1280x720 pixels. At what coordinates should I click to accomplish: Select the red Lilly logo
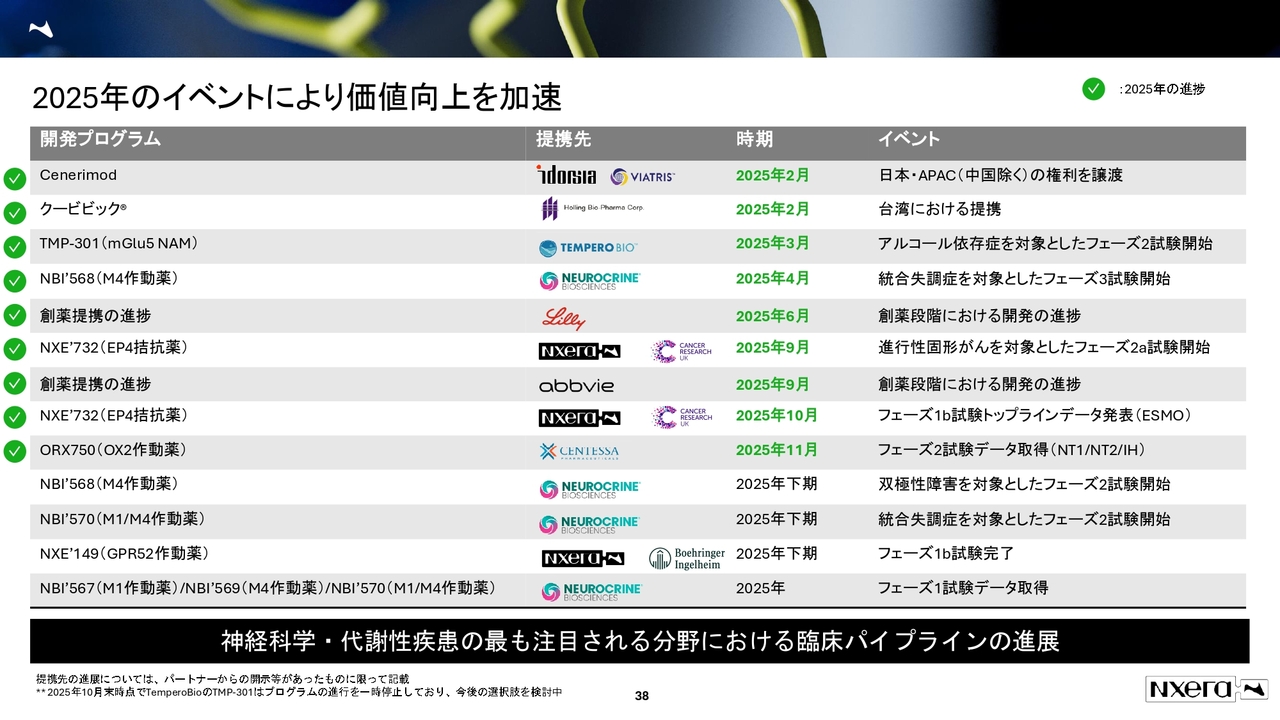[x=563, y=318]
